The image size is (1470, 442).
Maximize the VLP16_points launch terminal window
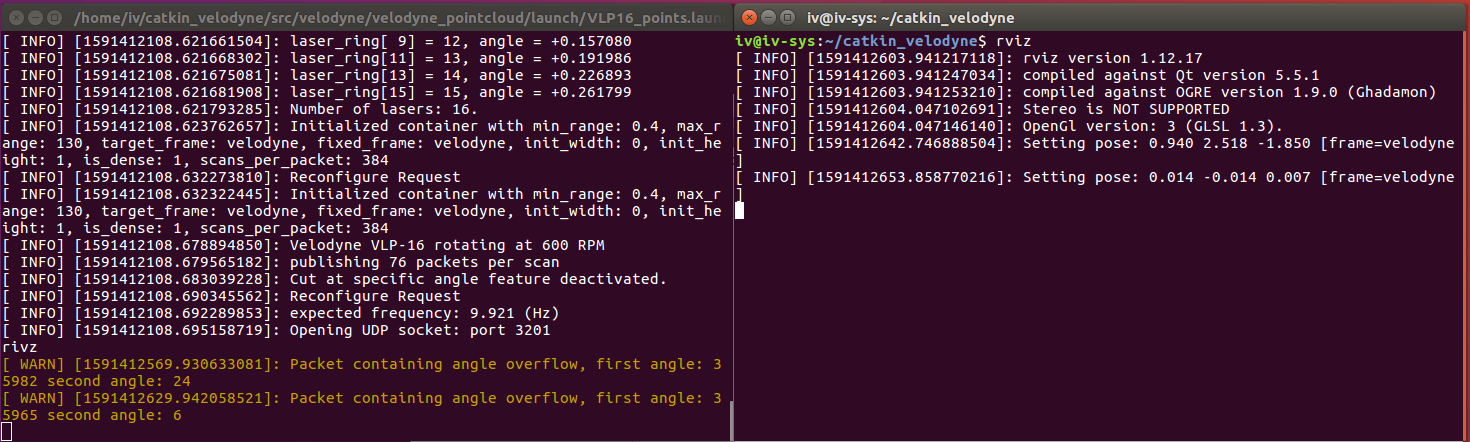[x=52, y=16]
